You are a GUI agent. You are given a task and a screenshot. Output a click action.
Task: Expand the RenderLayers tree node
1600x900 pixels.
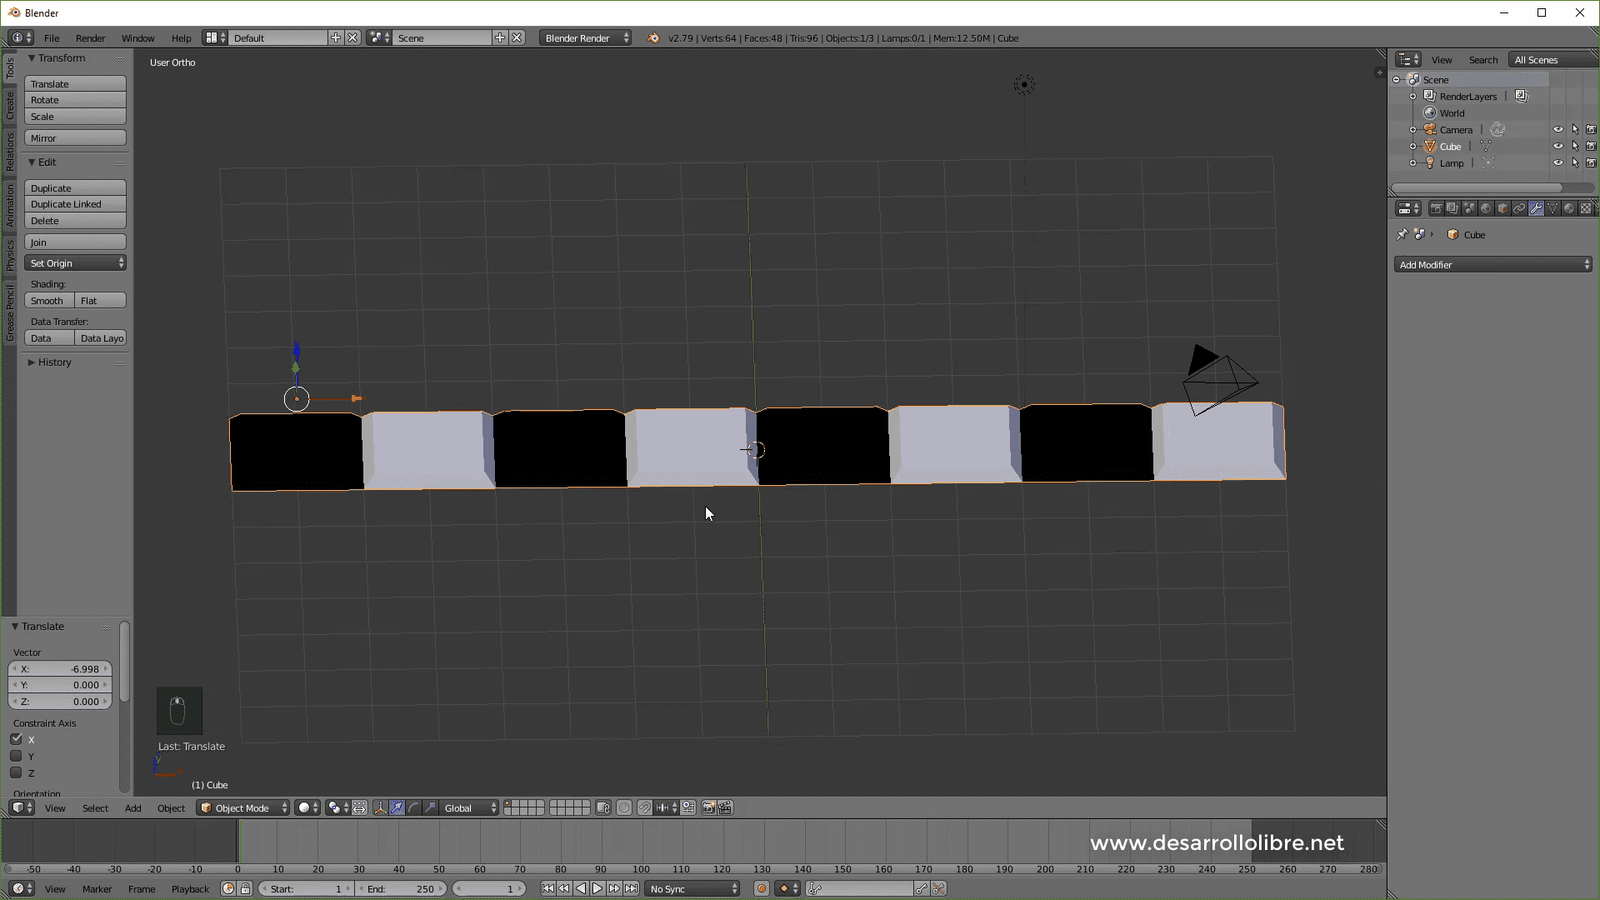(x=1413, y=96)
